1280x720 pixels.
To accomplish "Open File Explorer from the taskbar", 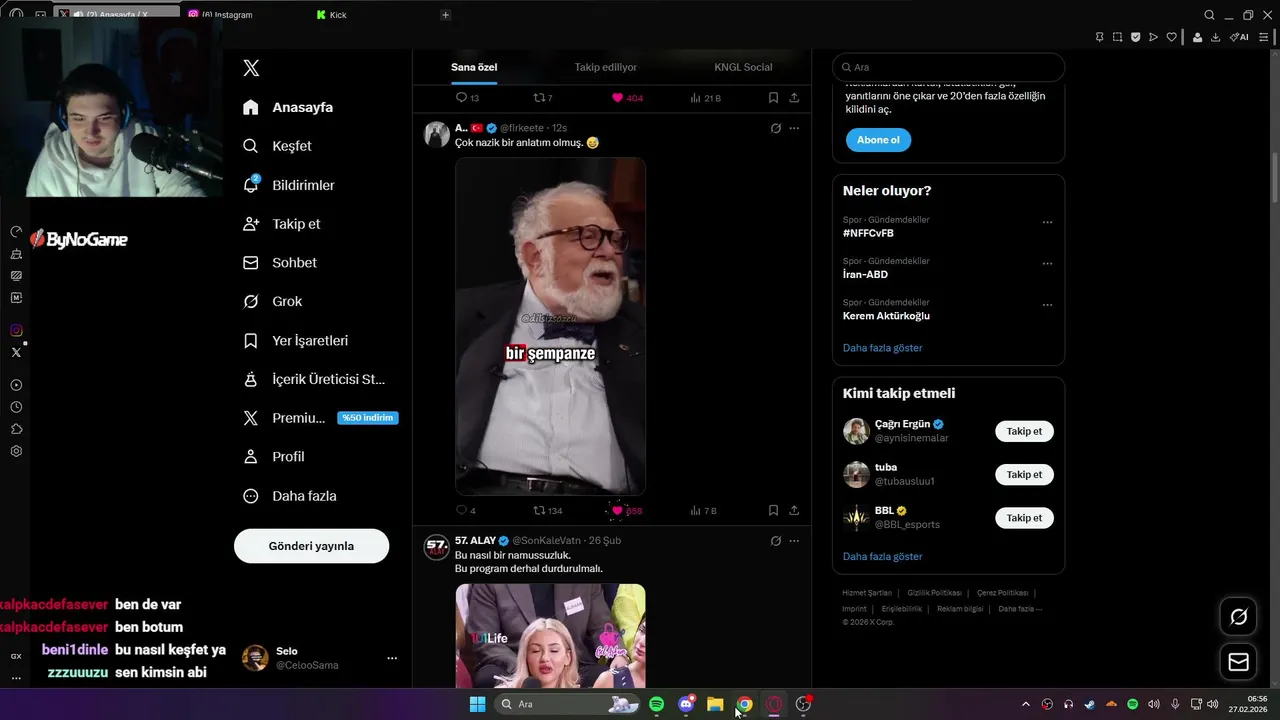I will 715,704.
